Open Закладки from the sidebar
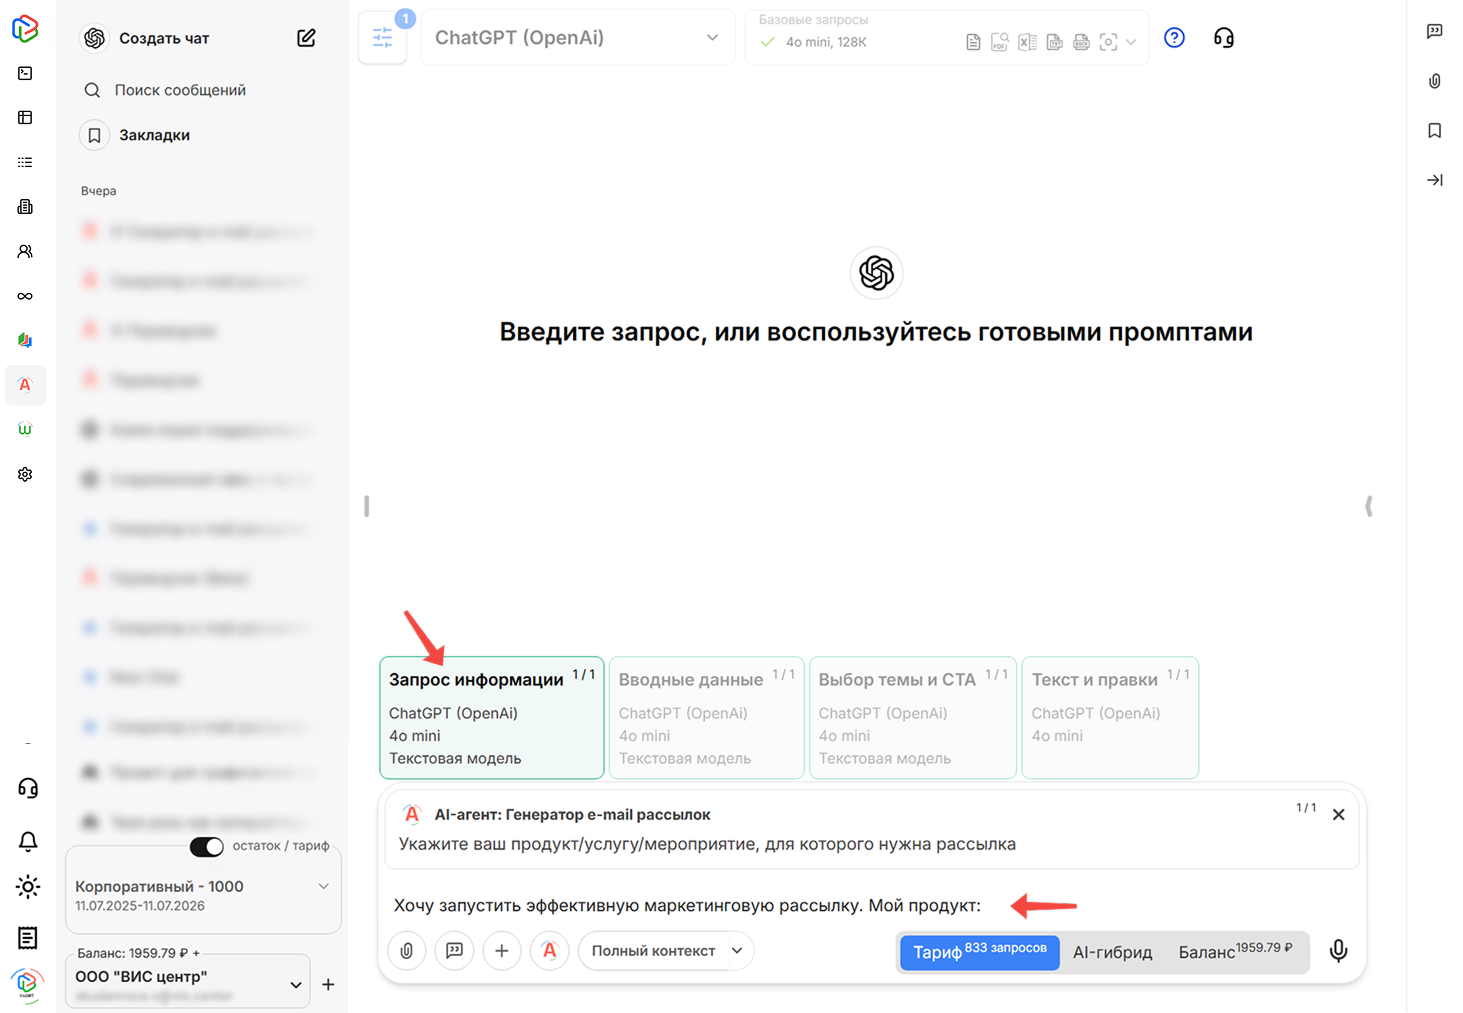The image size is (1463, 1013). pos(154,134)
